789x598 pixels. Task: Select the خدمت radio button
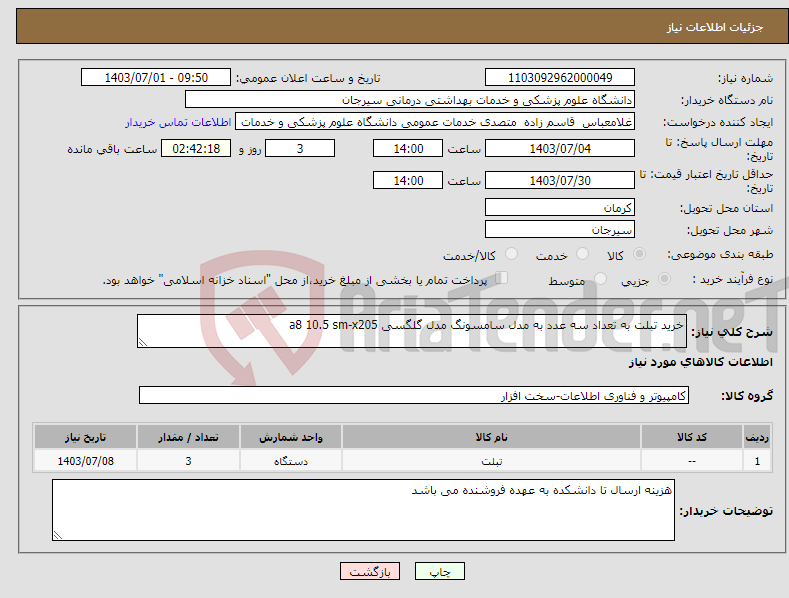[x=582, y=254]
